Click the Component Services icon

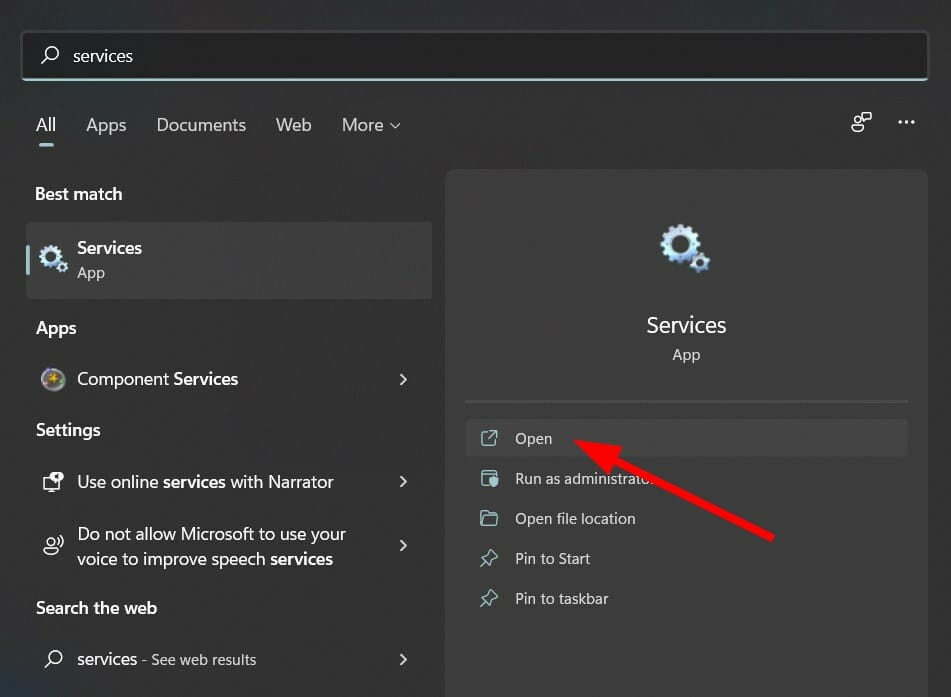tap(52, 379)
